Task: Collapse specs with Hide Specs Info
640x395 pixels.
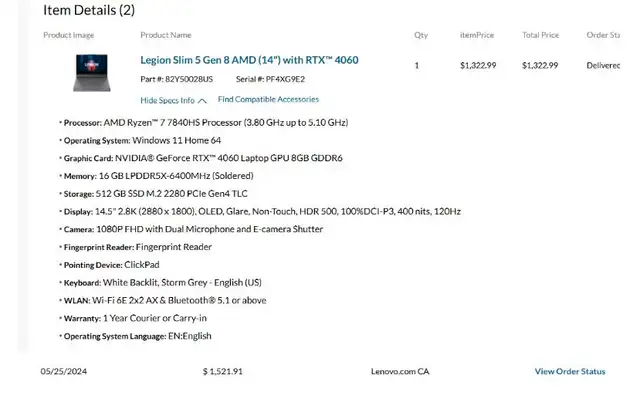Action: (x=167, y=100)
